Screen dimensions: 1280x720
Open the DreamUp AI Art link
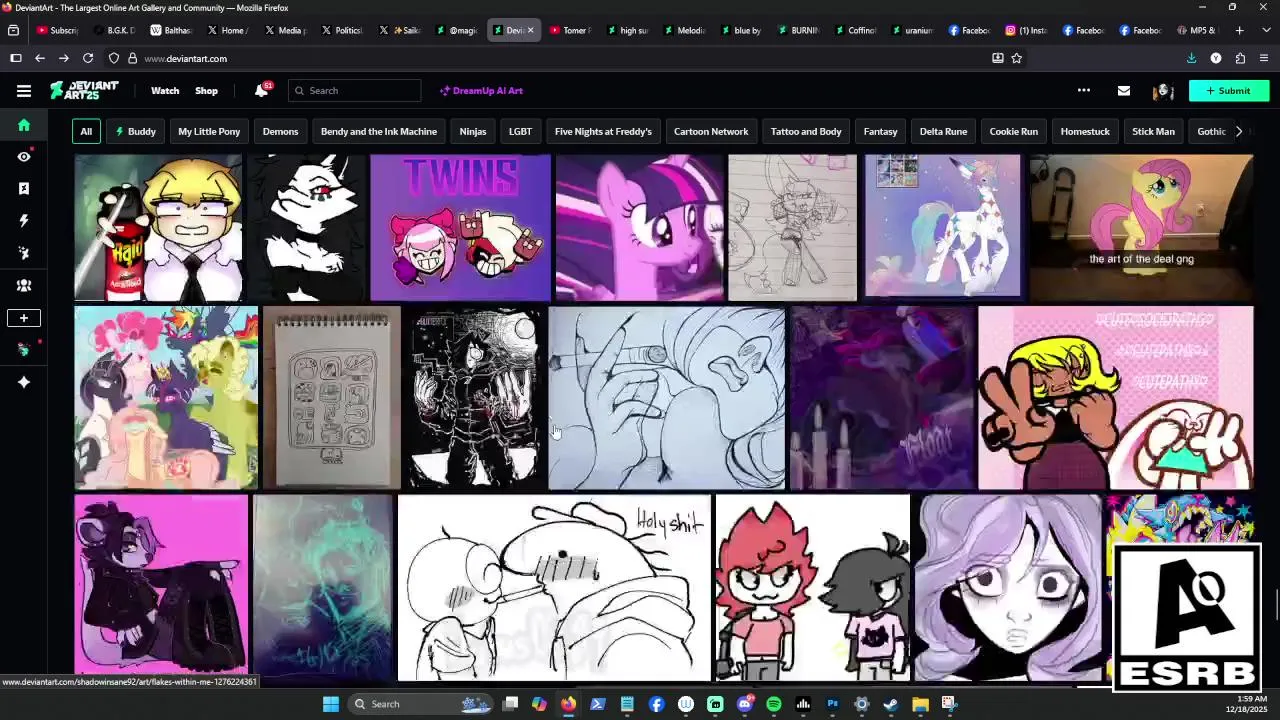click(481, 91)
